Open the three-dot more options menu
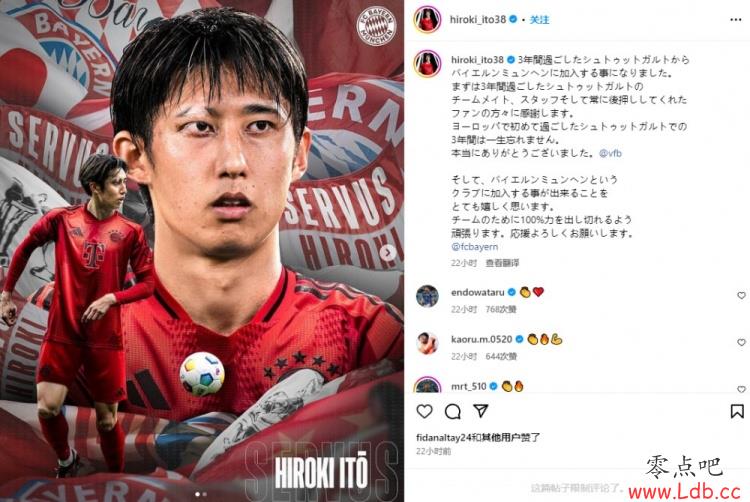 coord(736,20)
